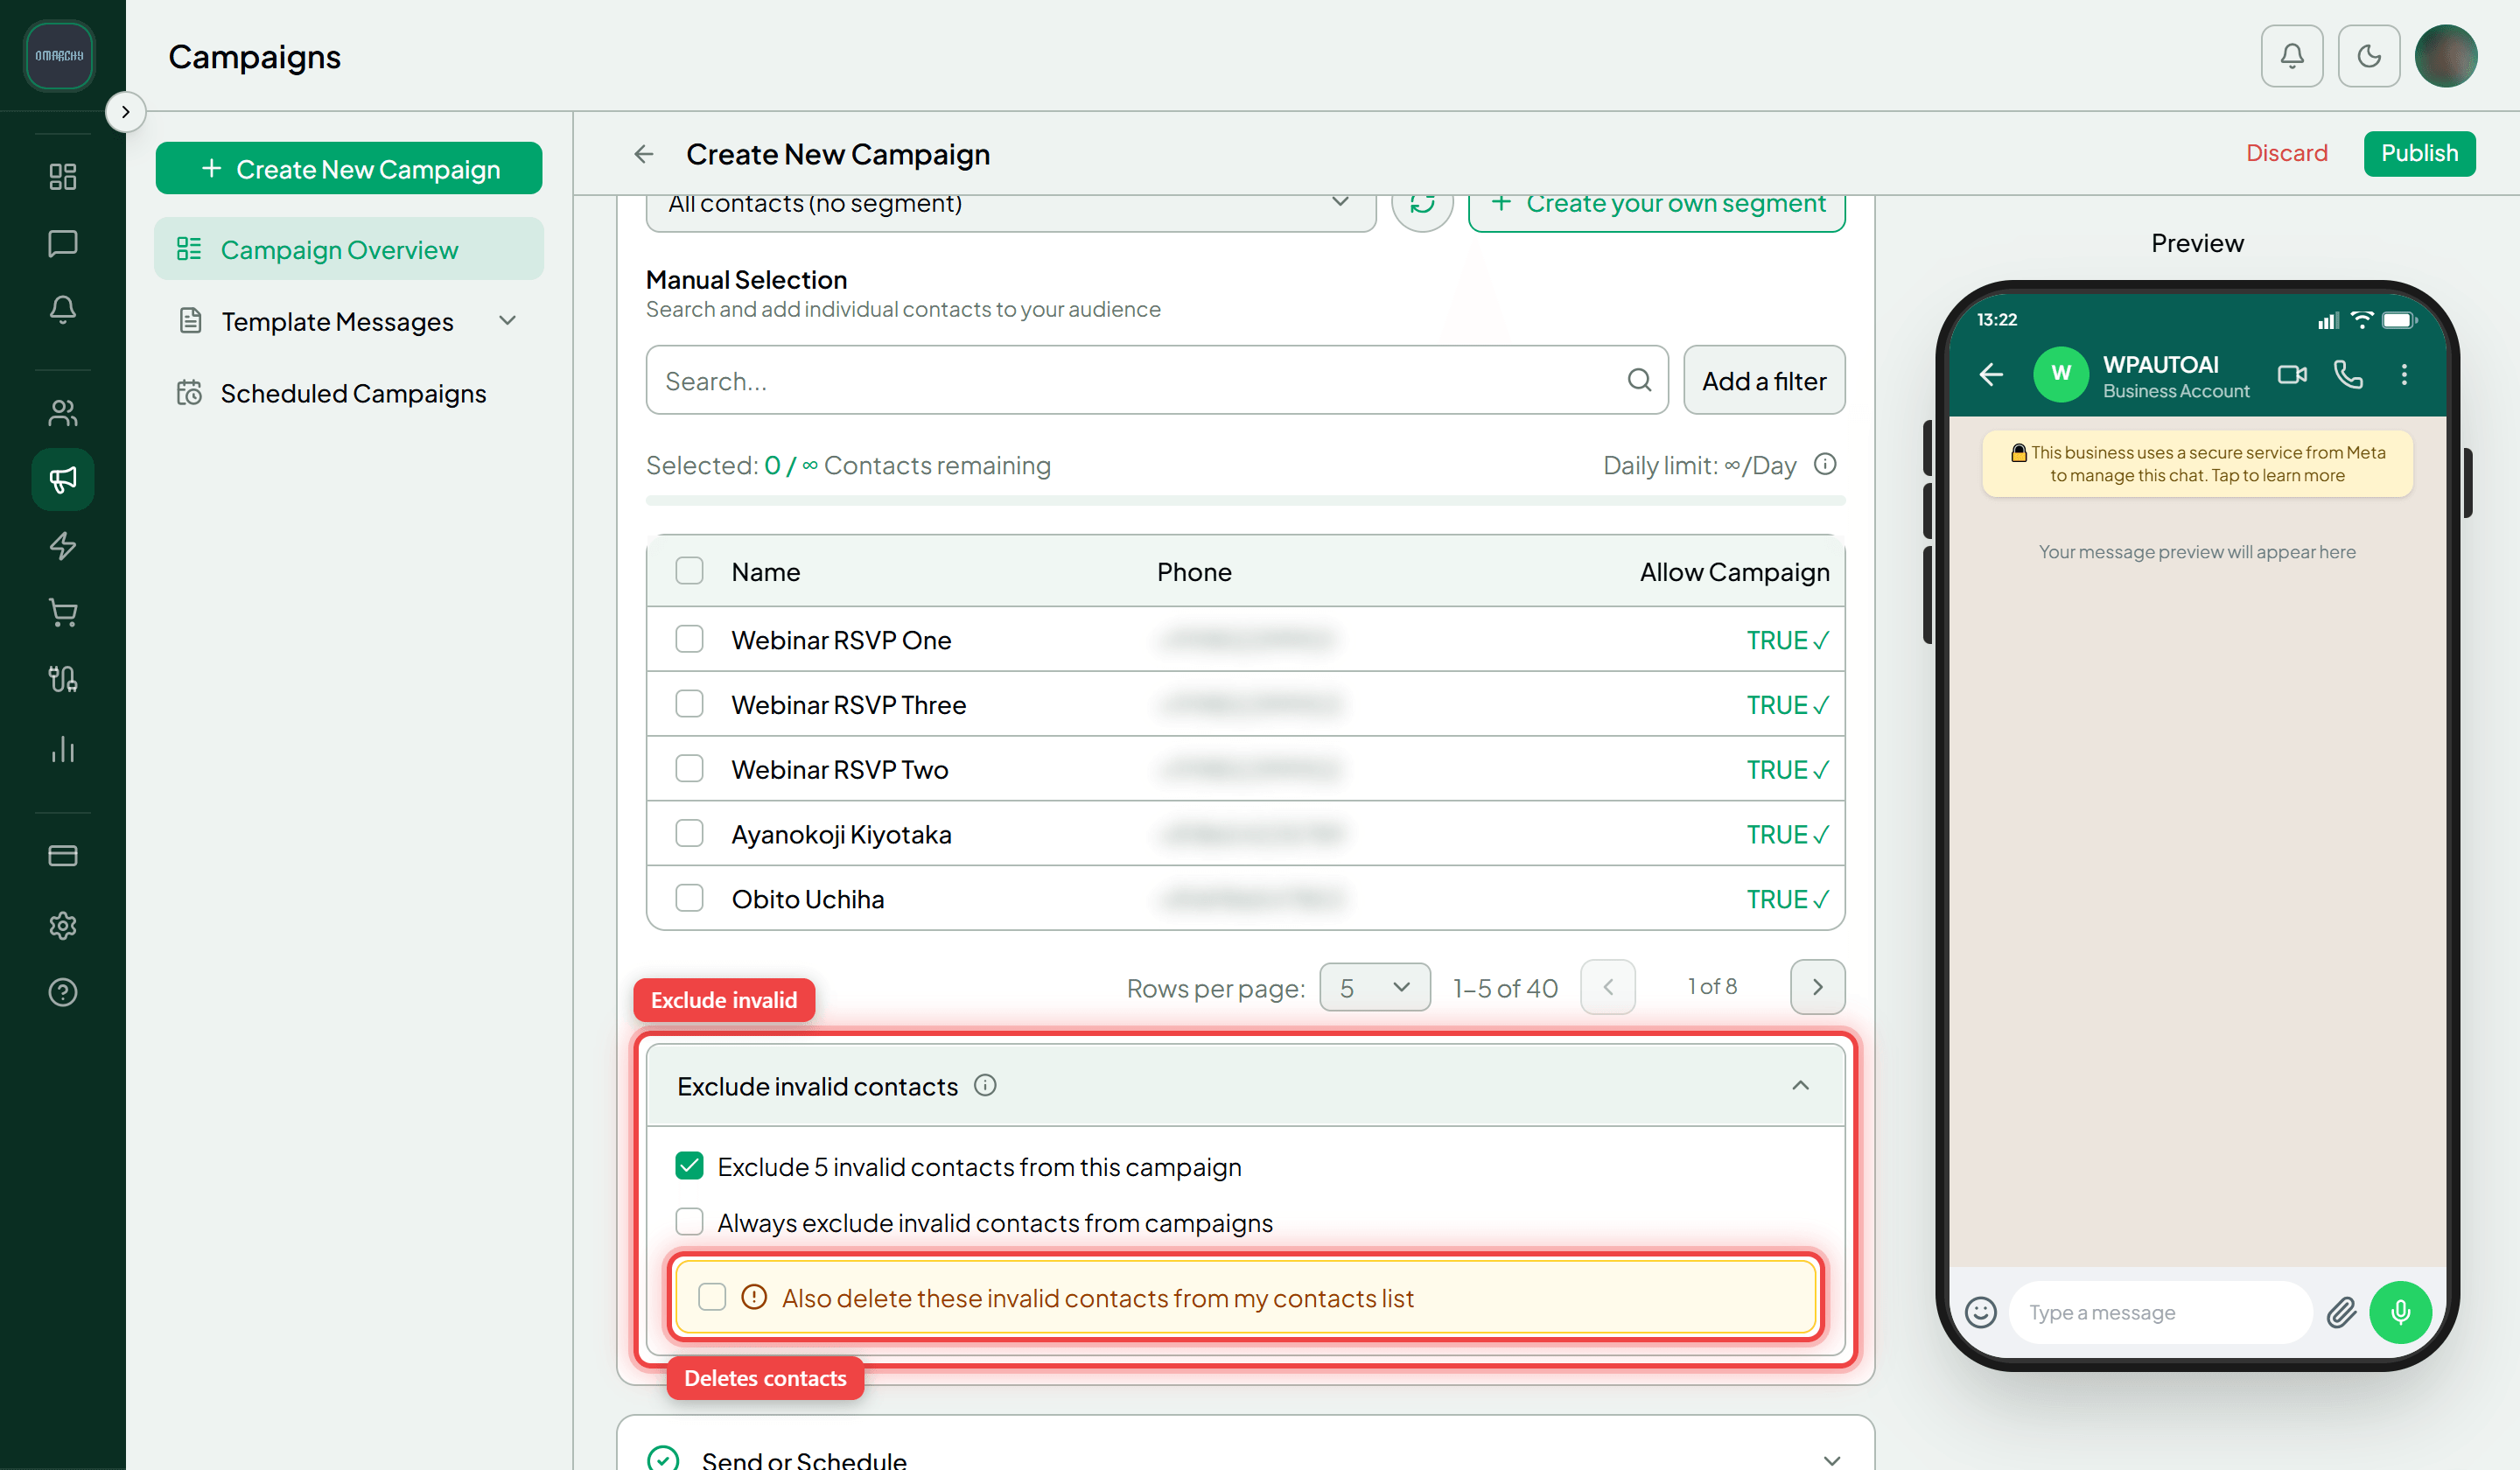Tap the attachment paperclip in preview
The width and height of the screenshot is (2520, 1470).
(x=2341, y=1312)
